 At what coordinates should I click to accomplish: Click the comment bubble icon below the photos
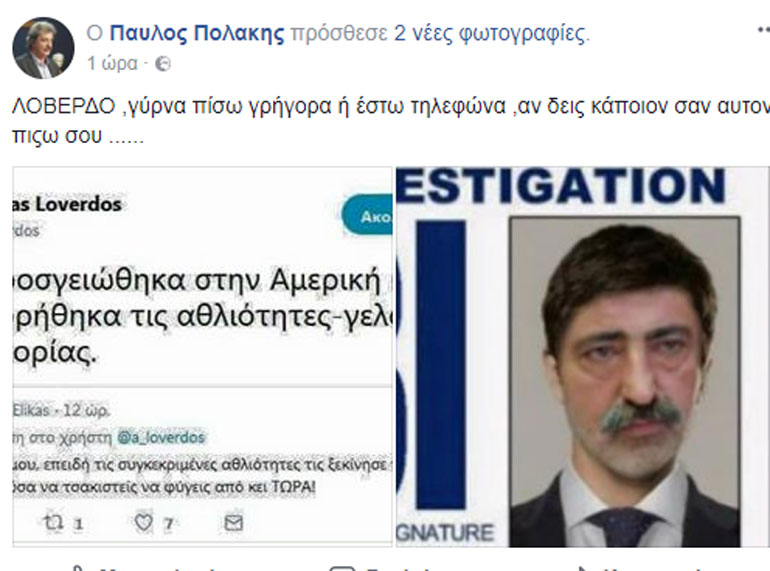tap(342, 569)
